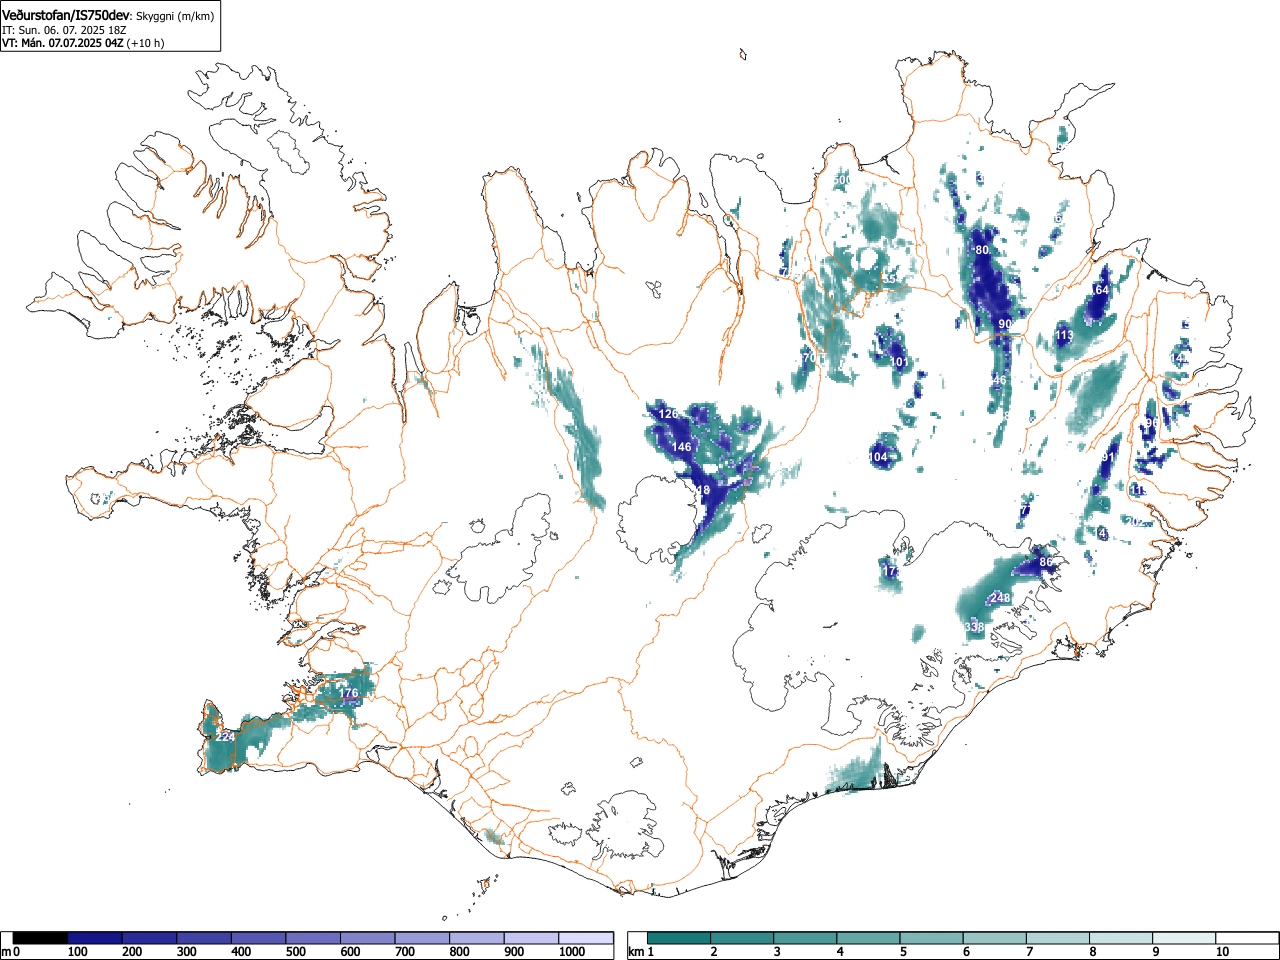This screenshot has width=1280, height=960.
Task: Click the '248' visibility value on the map
Action: pyautogui.click(x=1000, y=598)
